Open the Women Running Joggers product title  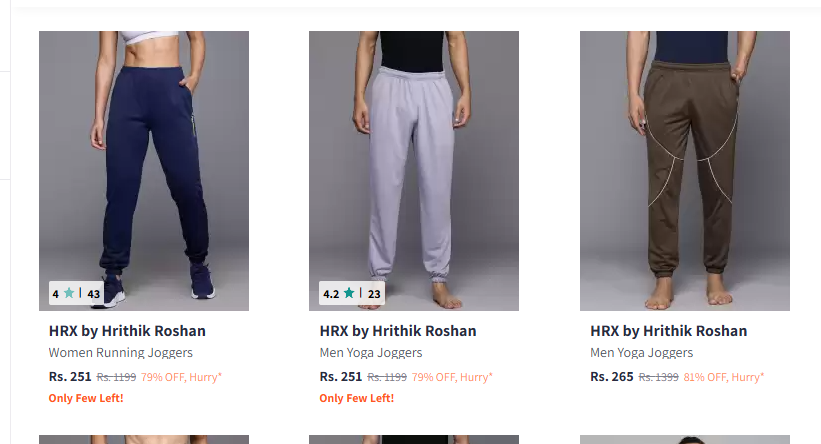(x=121, y=353)
